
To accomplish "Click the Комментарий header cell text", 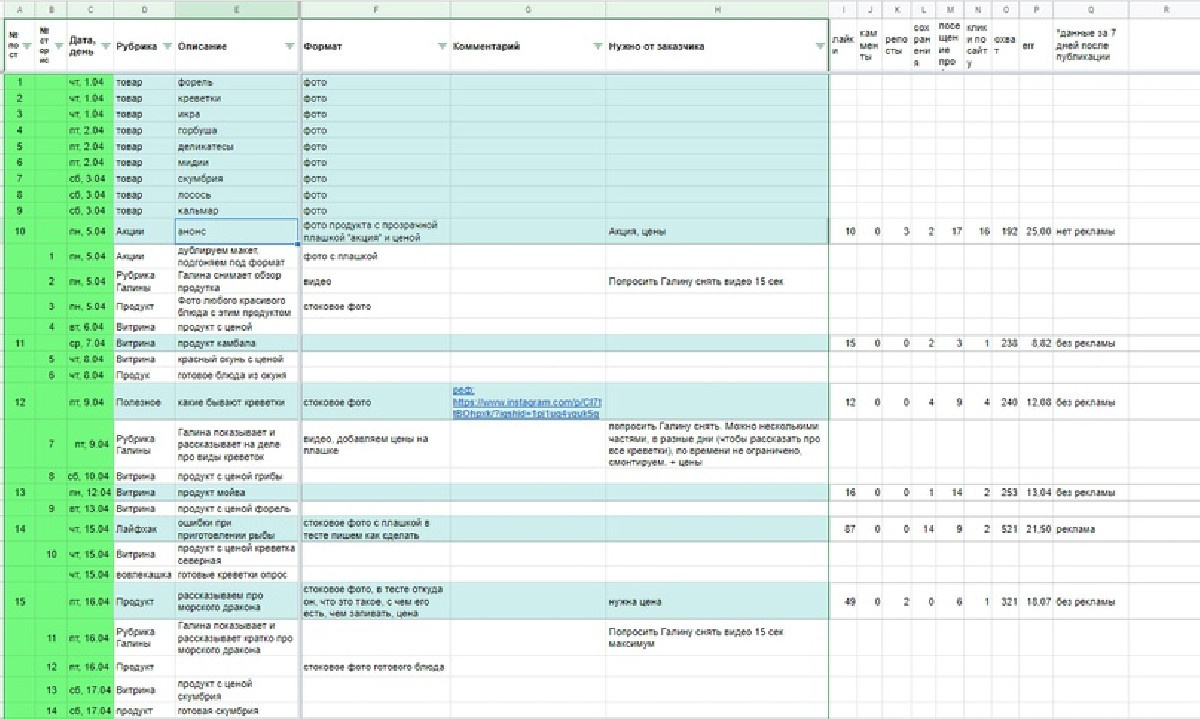I will [486, 47].
